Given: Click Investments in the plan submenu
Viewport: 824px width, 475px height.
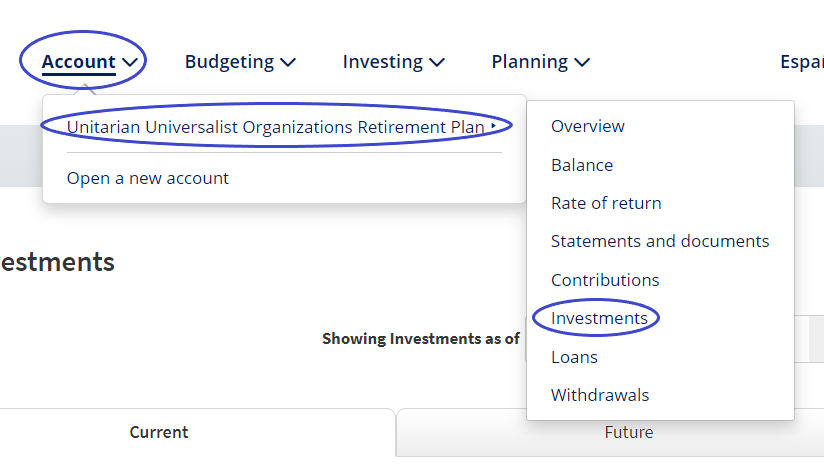Looking at the screenshot, I should (x=599, y=318).
